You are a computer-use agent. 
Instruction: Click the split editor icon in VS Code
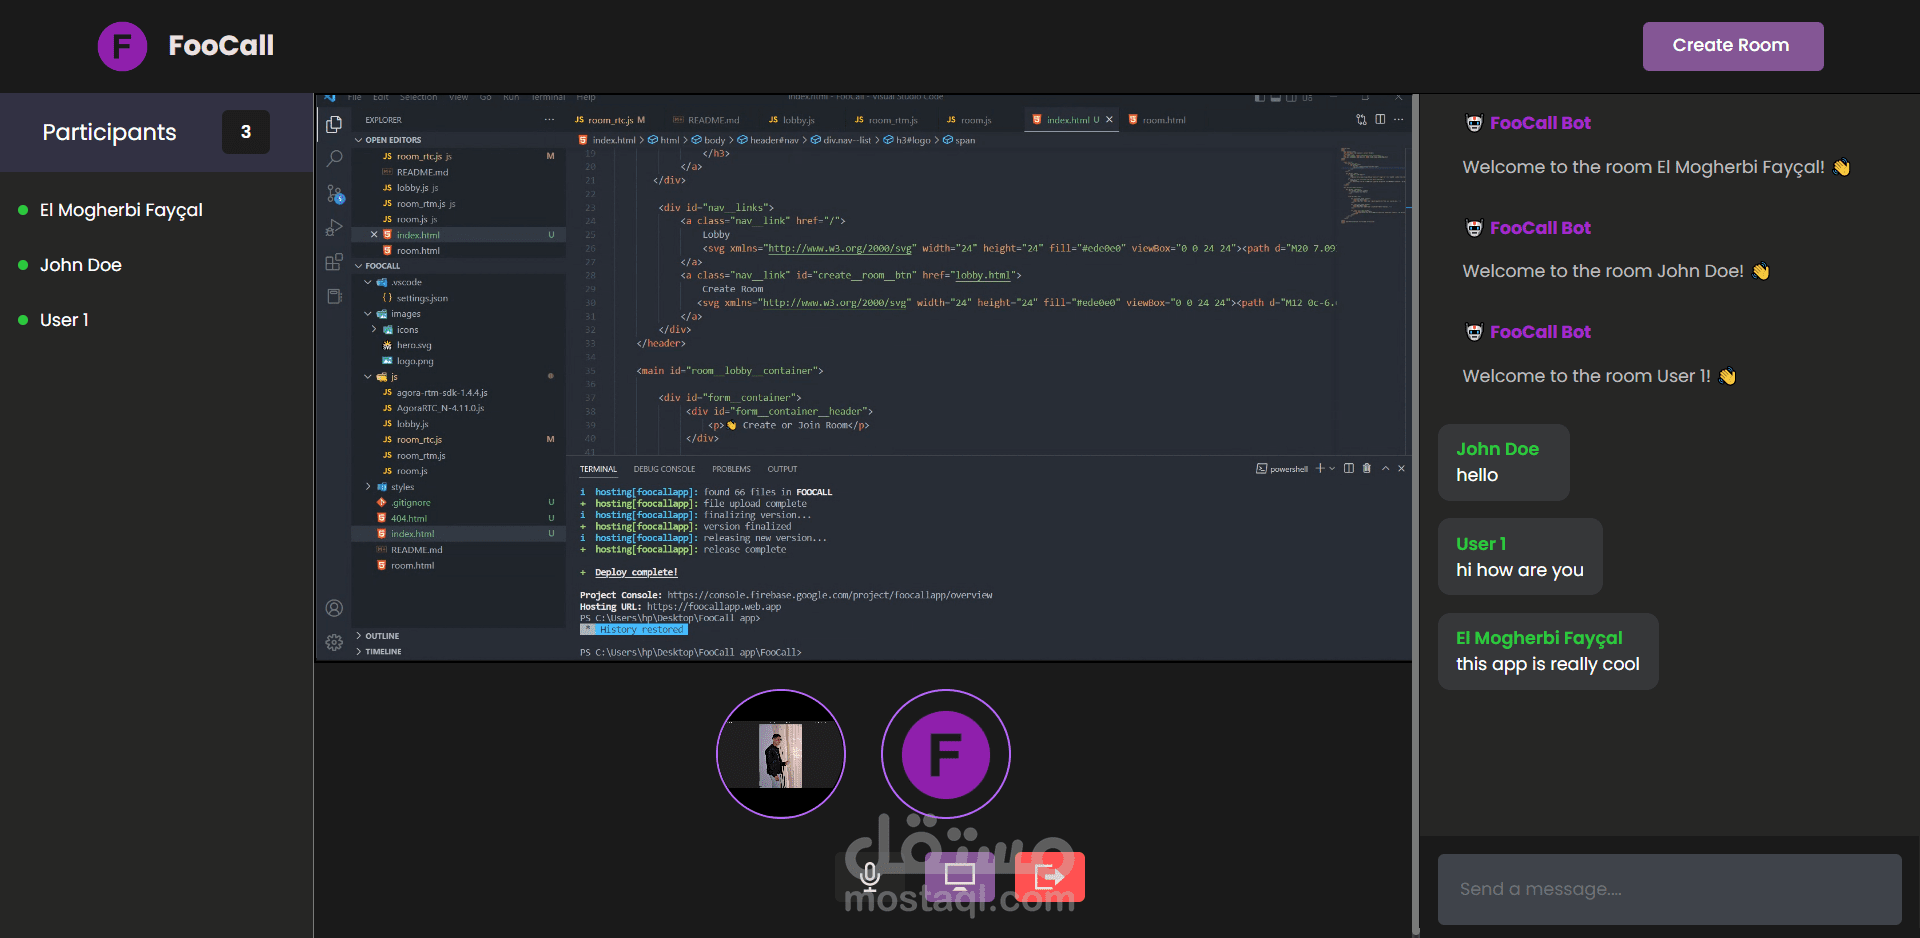coord(1380,120)
